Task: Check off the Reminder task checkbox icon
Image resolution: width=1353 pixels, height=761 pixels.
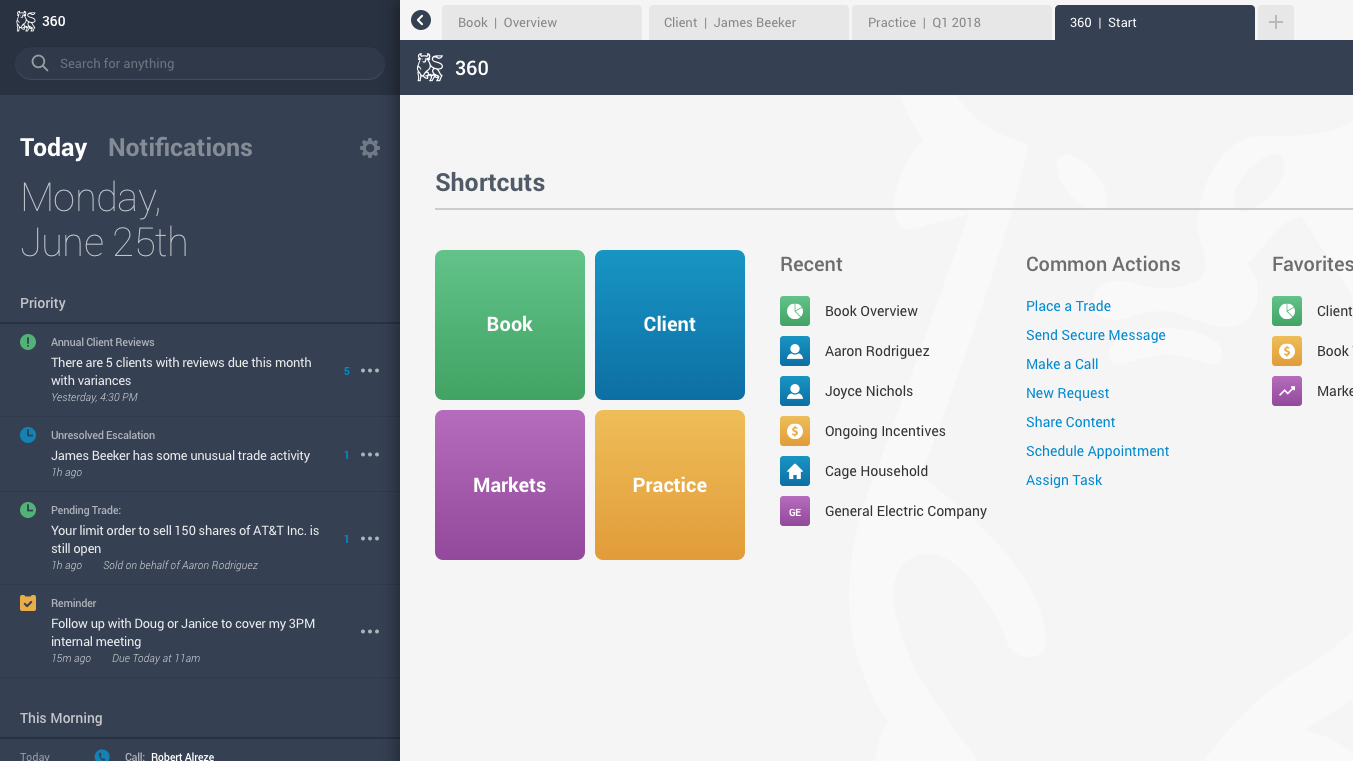Action: 28,603
